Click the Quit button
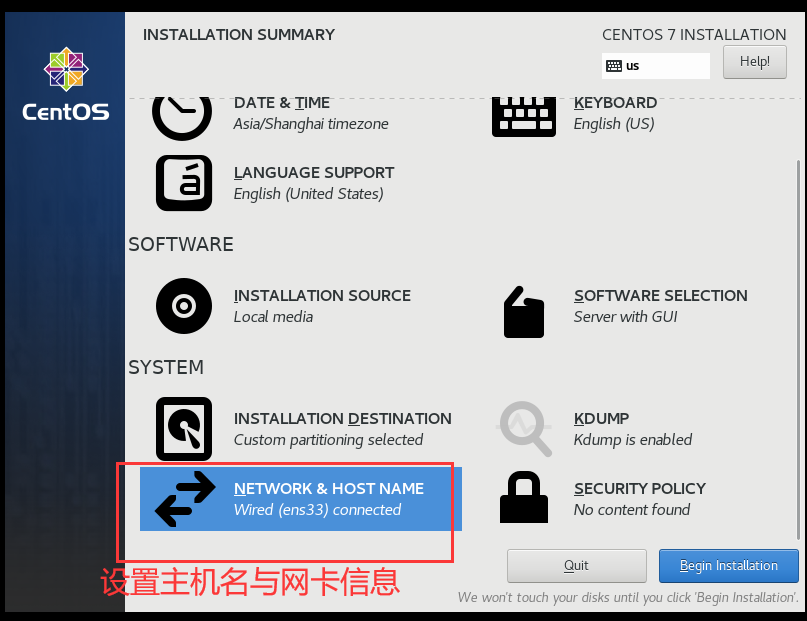 click(576, 565)
